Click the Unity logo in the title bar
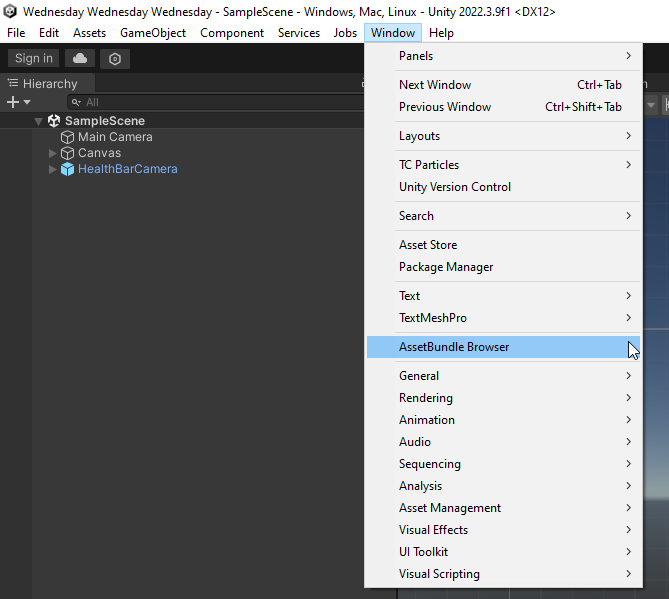This screenshot has height=599, width=669. pos(9,12)
